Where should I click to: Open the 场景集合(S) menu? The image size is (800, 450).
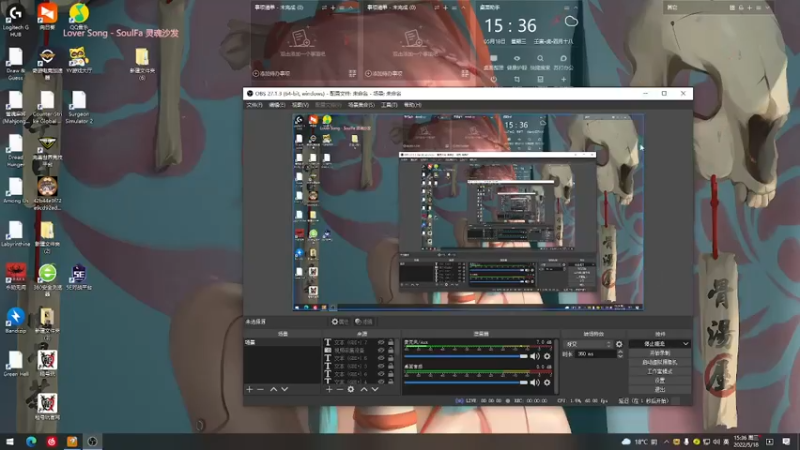click(x=361, y=105)
